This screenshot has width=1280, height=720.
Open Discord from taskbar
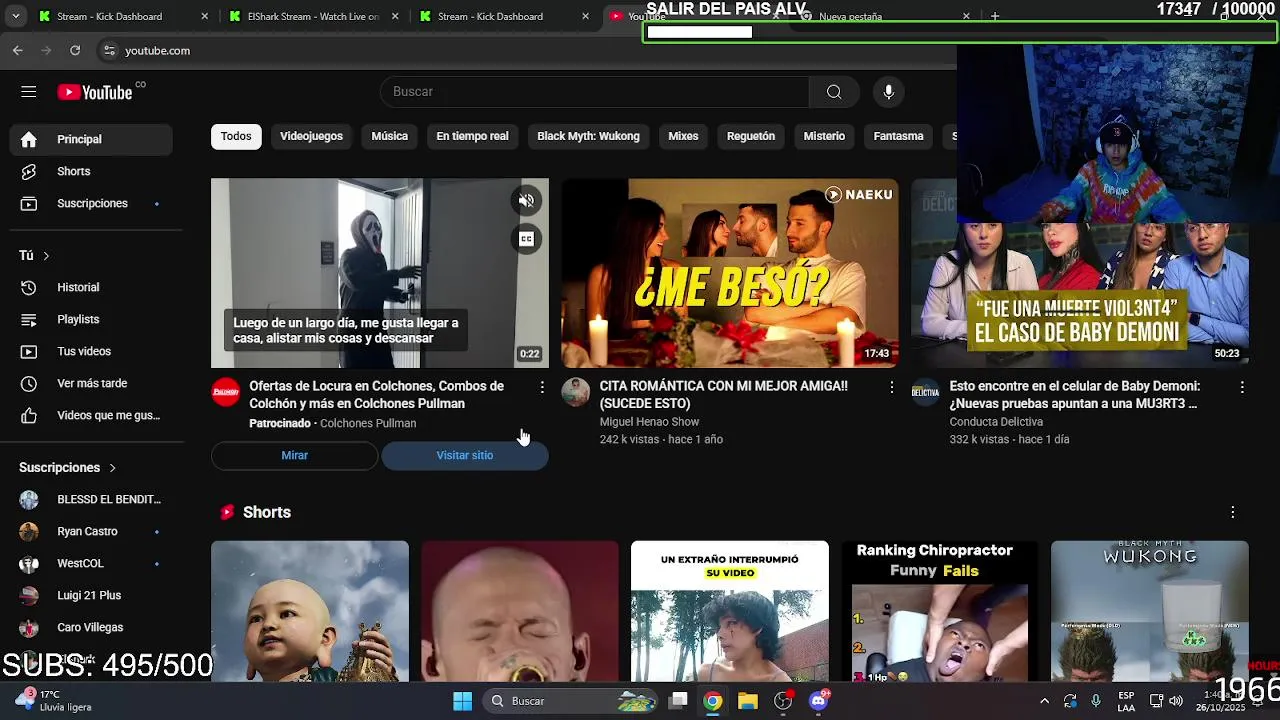[x=819, y=701]
